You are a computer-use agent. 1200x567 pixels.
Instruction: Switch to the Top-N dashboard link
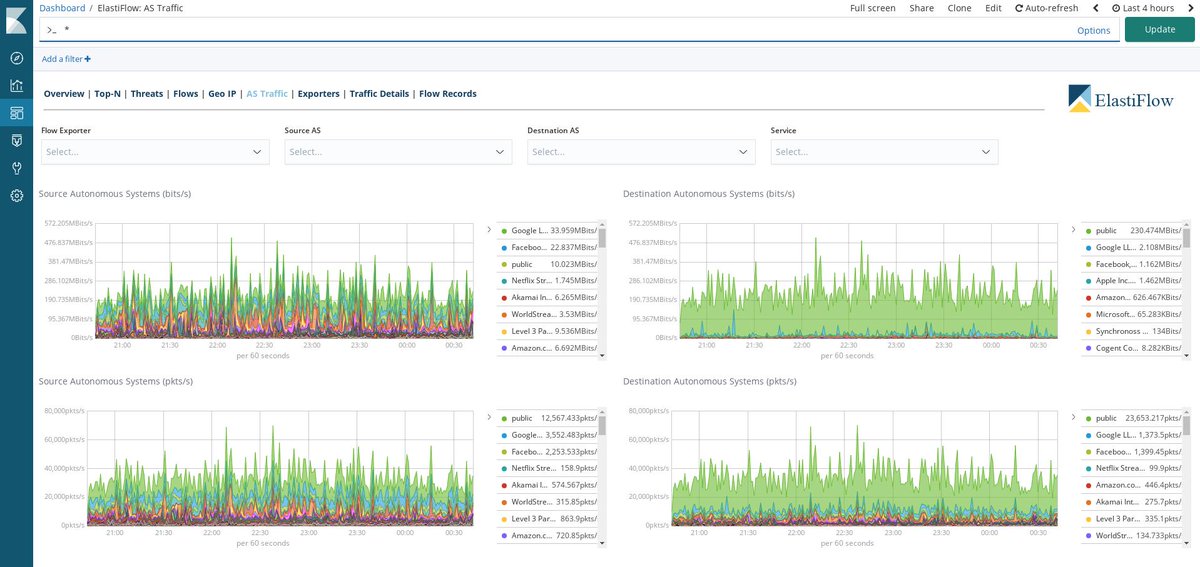(x=107, y=94)
